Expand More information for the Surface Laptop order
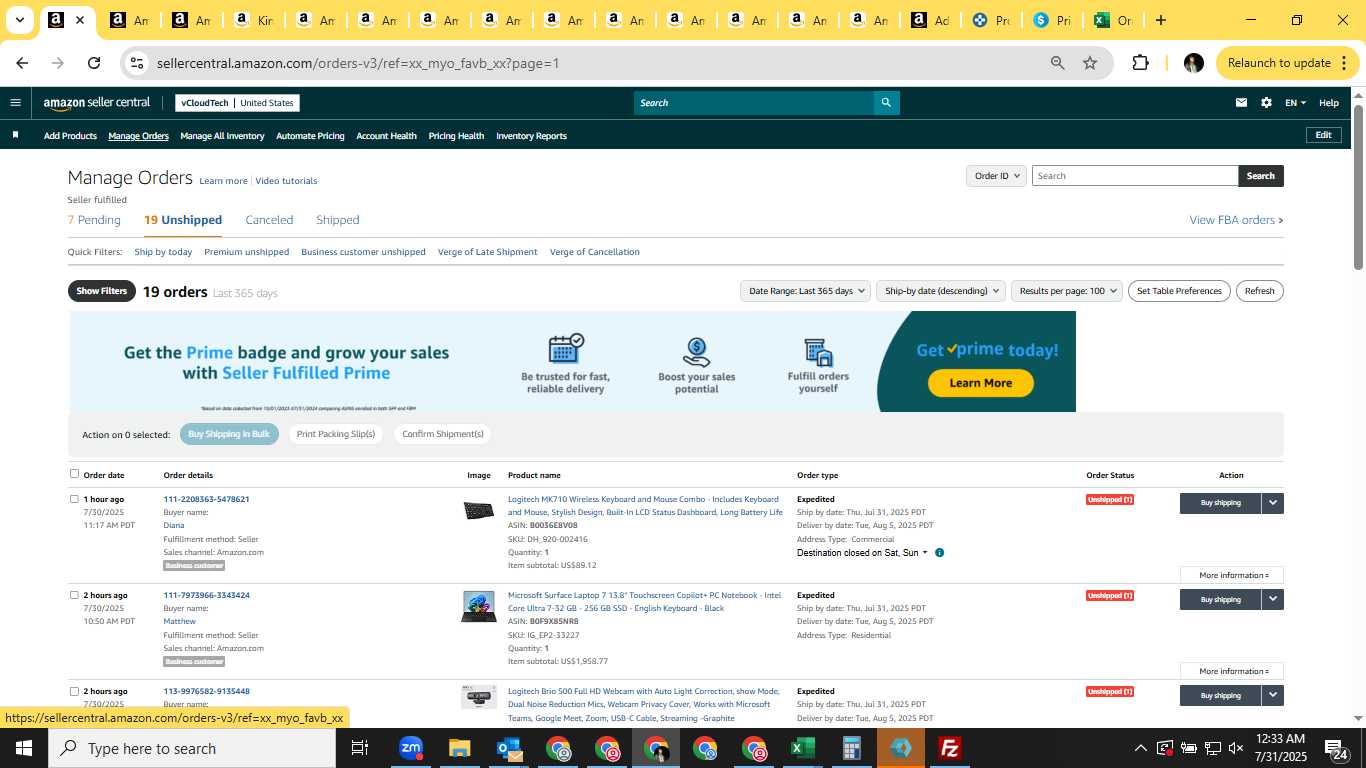Image resolution: width=1366 pixels, height=768 pixels. point(1232,671)
